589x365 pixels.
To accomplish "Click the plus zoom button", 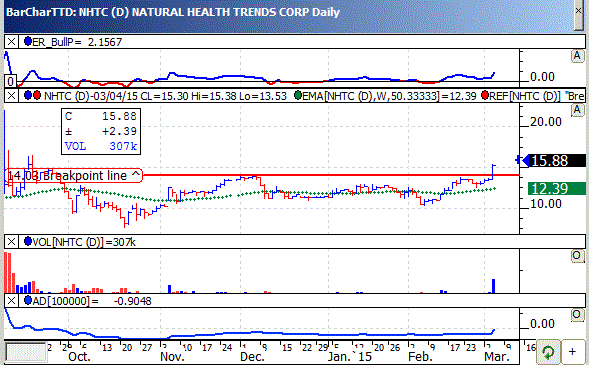I will click(x=572, y=352).
